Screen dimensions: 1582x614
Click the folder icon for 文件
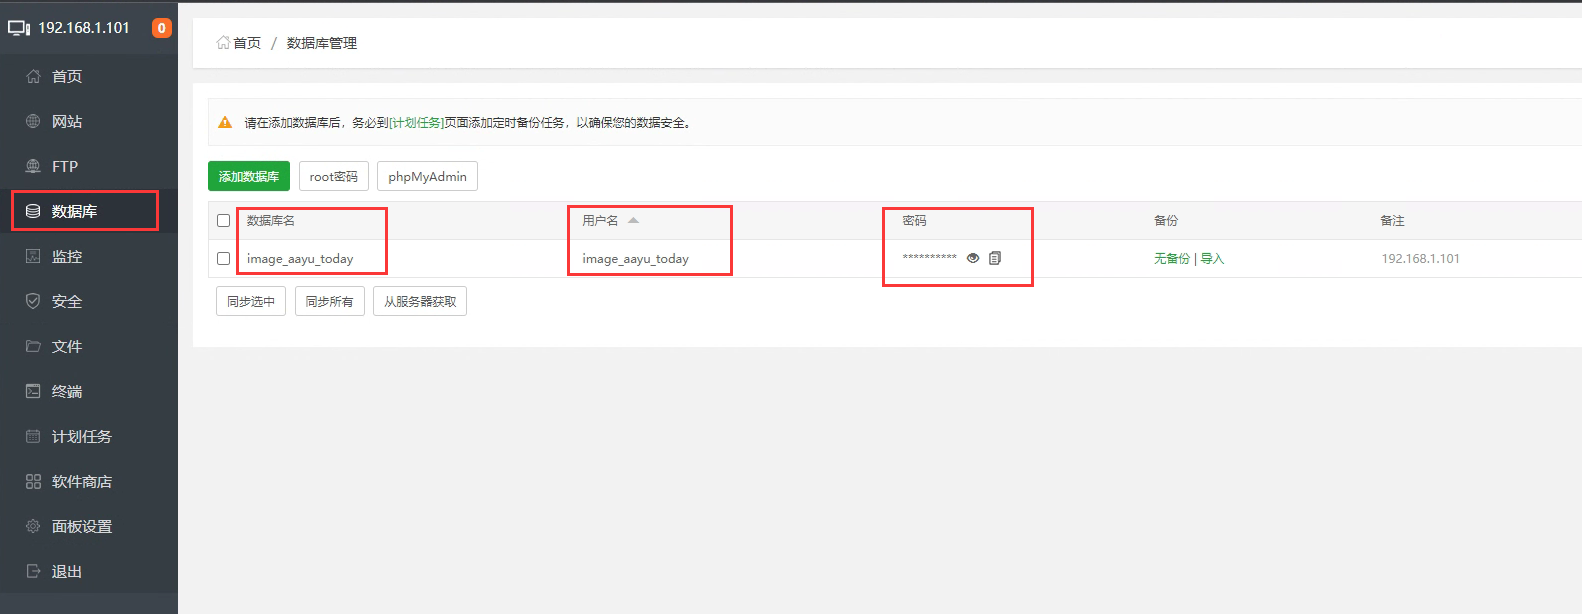33,346
